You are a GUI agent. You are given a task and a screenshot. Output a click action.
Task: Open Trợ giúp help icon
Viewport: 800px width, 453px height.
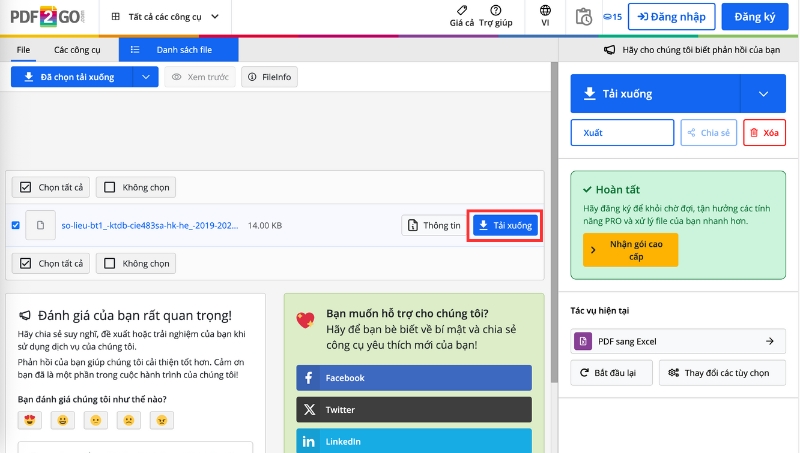495,11
